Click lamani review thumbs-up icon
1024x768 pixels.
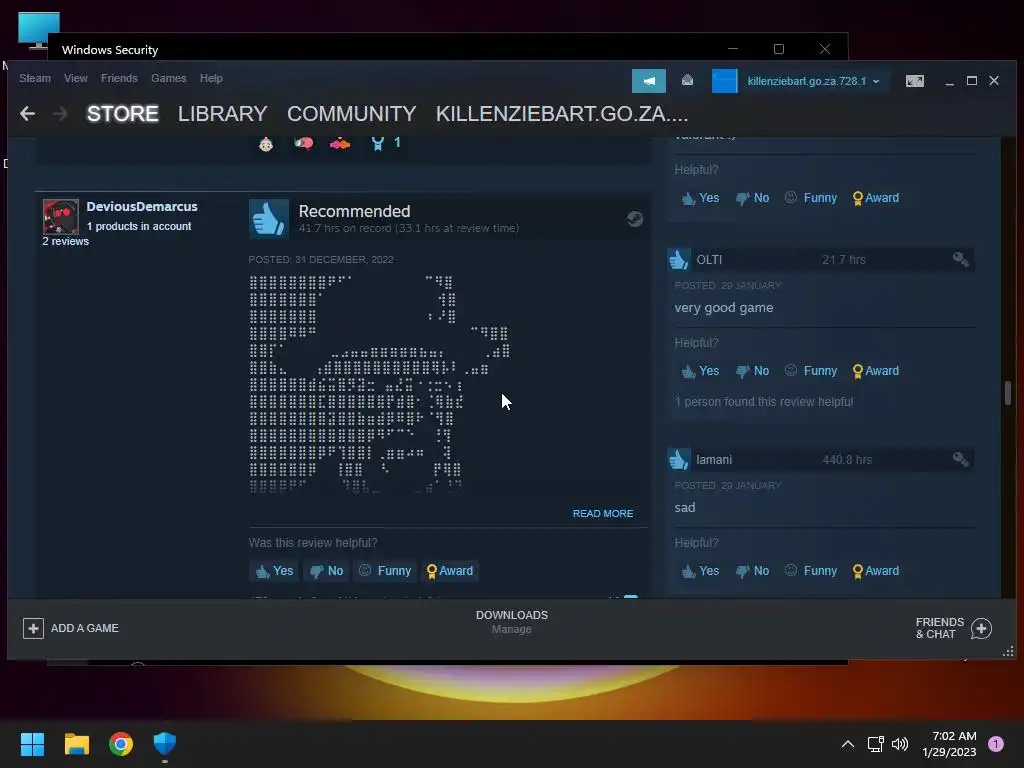pos(679,460)
